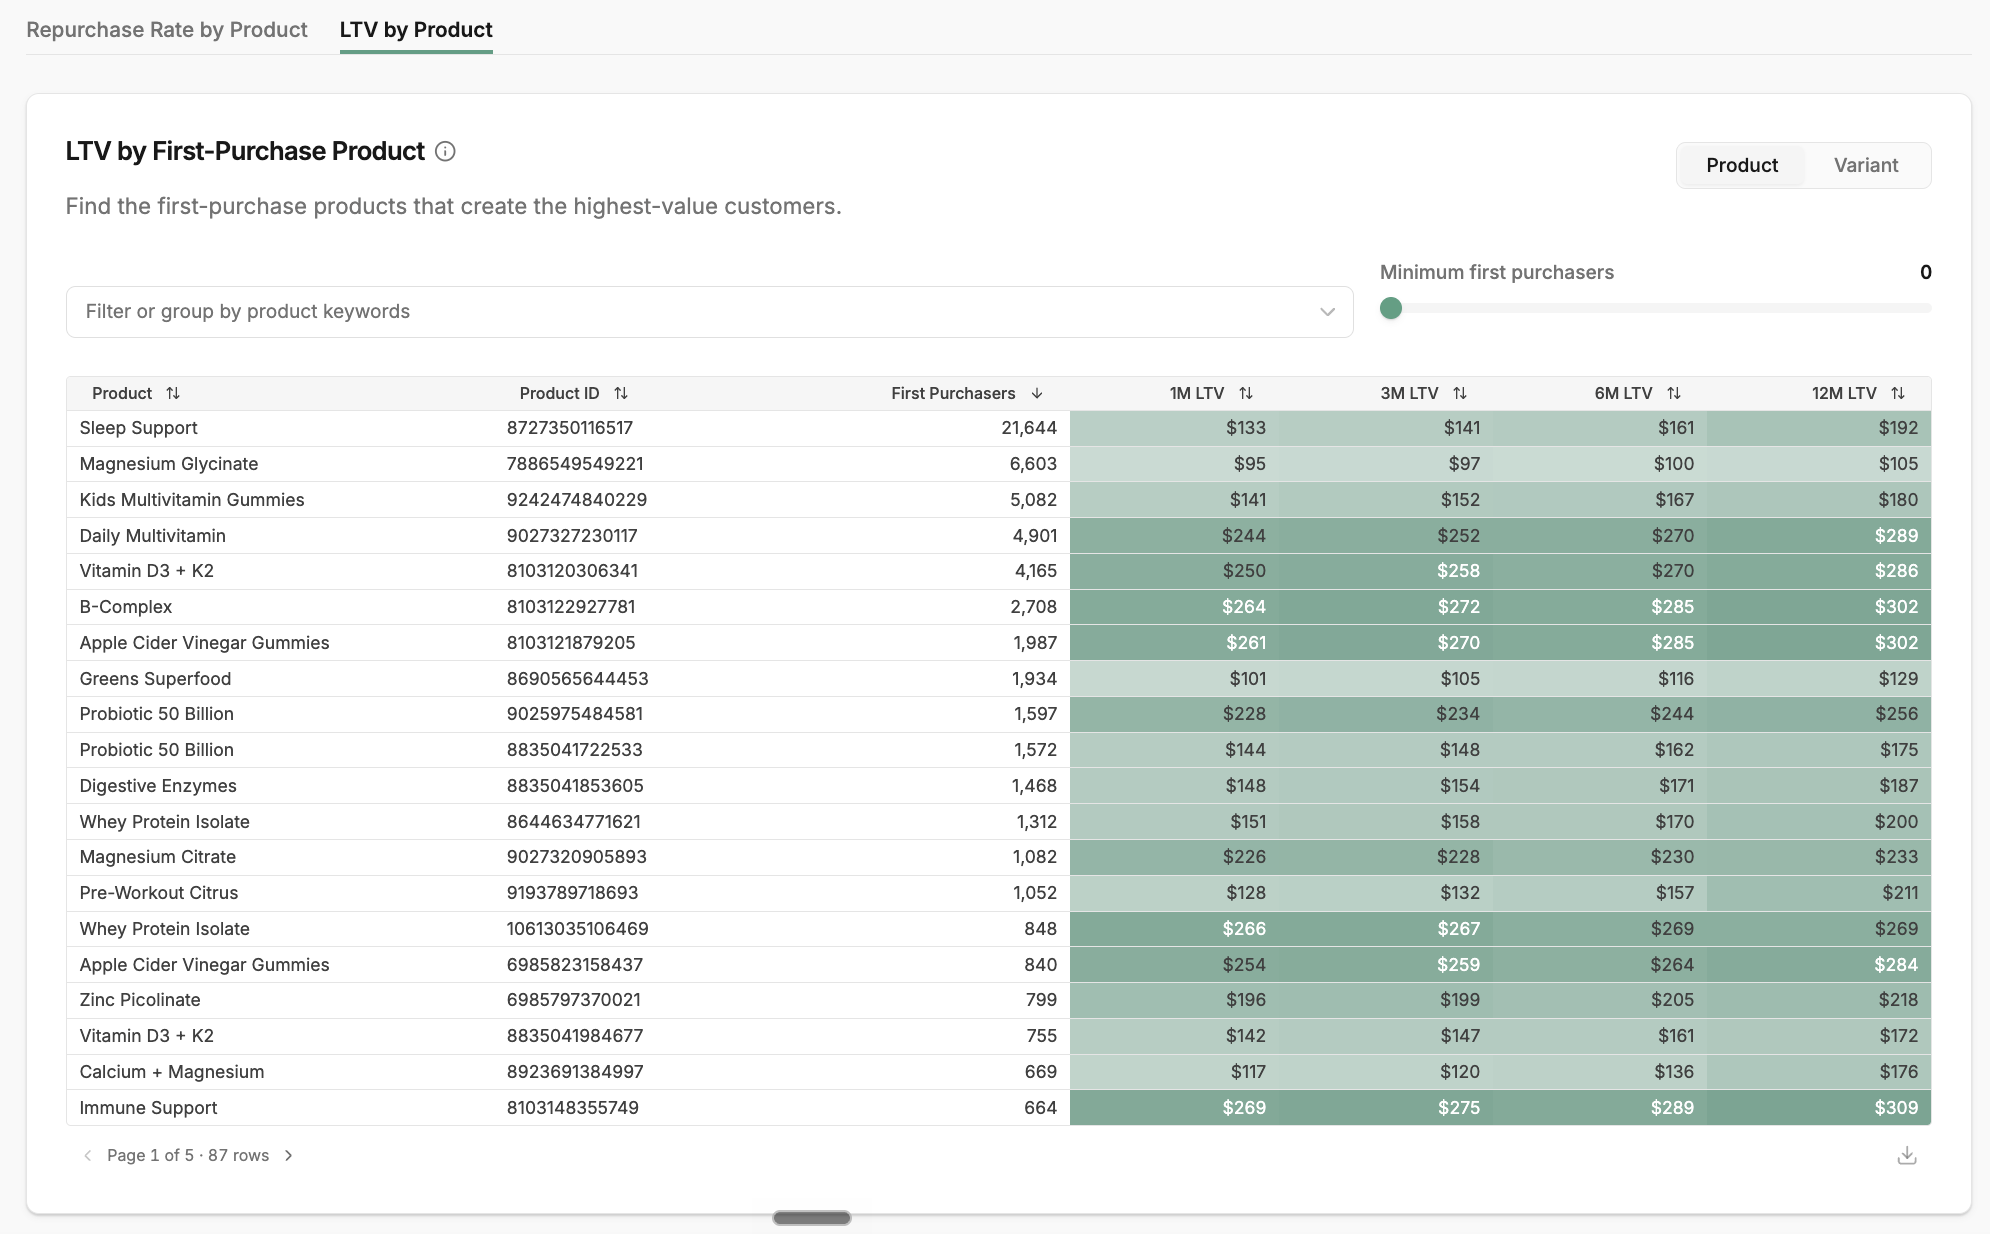Click product ID 9025975484581
Image resolution: width=1990 pixels, height=1234 pixels.
[x=575, y=714]
